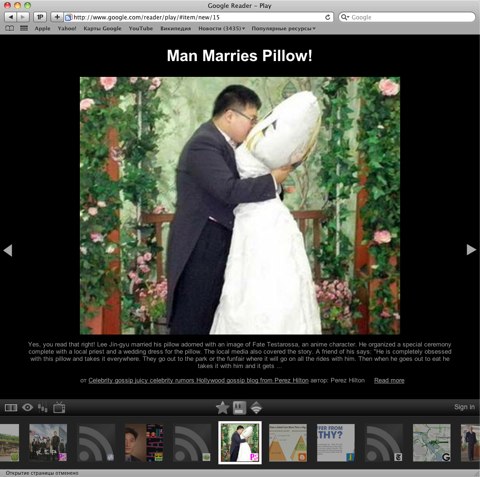
Task: Go to next item arrow
Action: (x=471, y=250)
